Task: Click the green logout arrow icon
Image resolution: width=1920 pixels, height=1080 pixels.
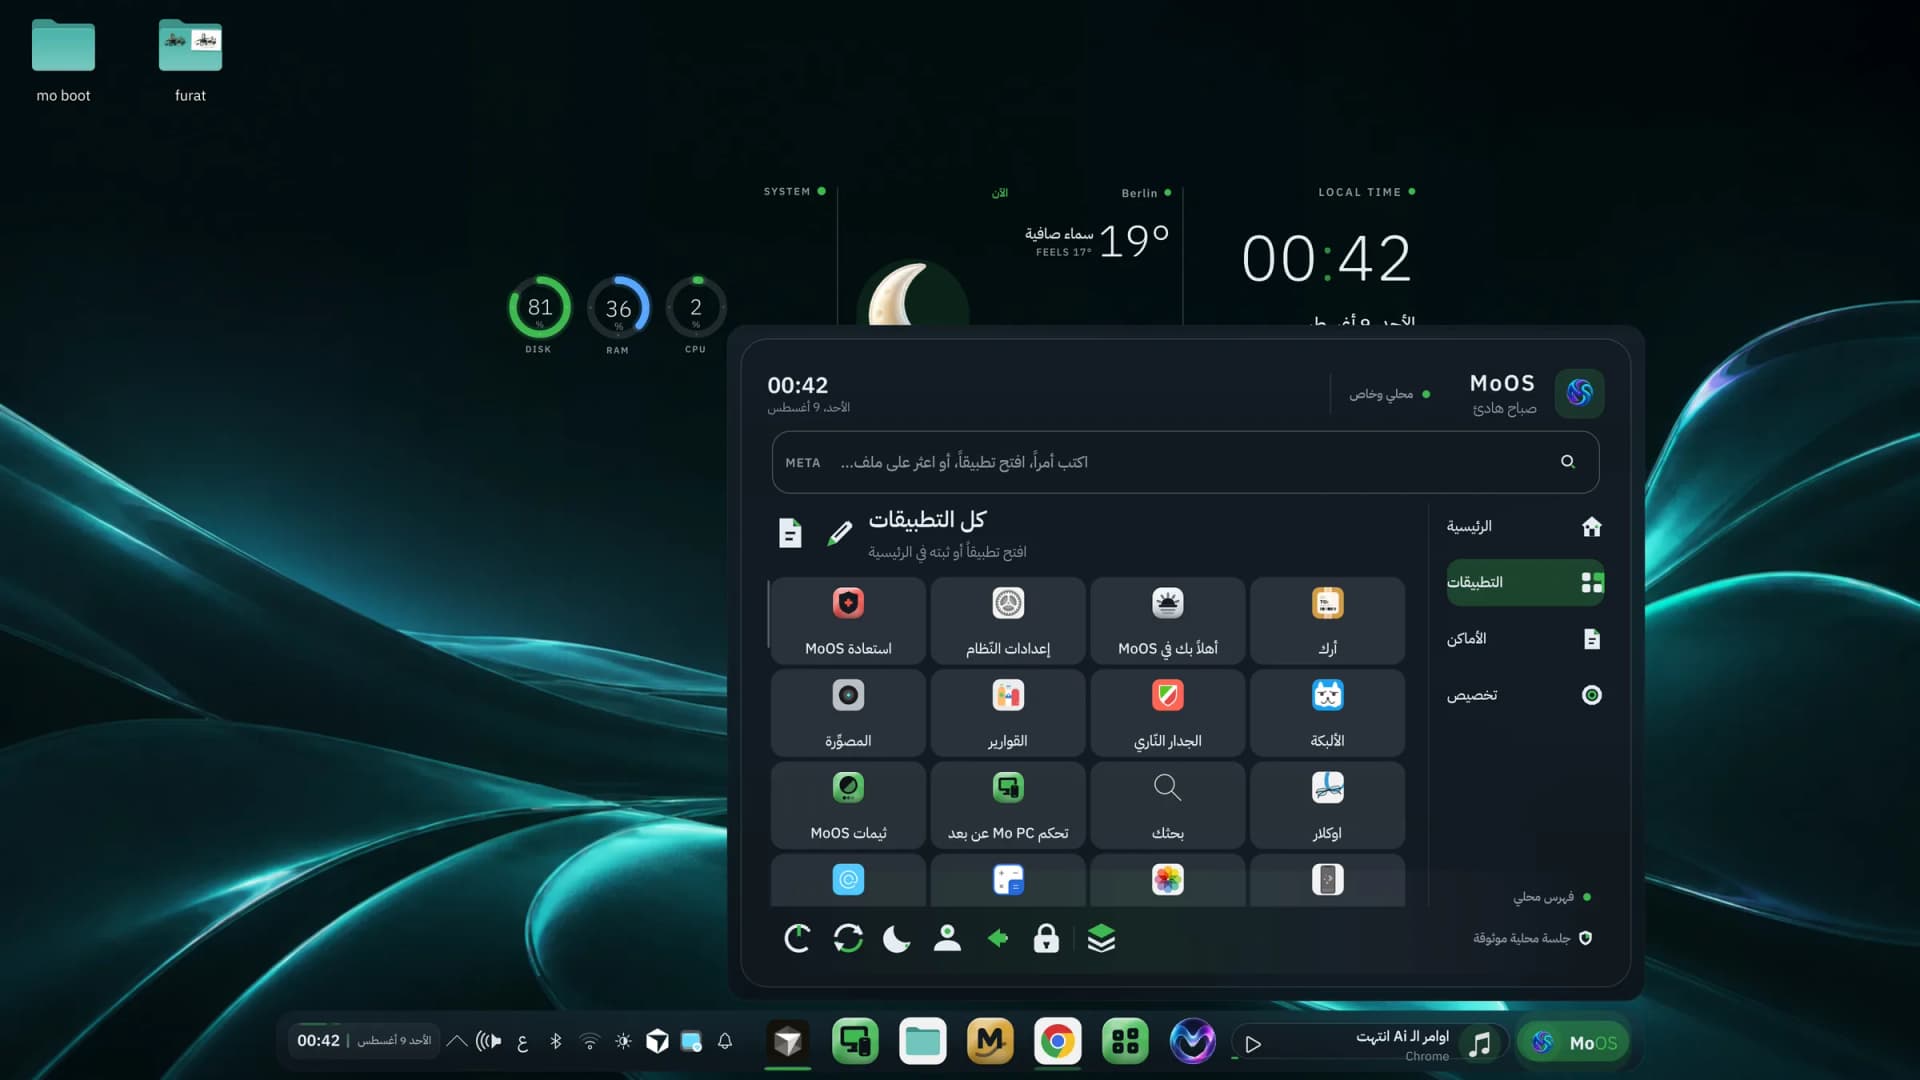Action: coord(997,938)
